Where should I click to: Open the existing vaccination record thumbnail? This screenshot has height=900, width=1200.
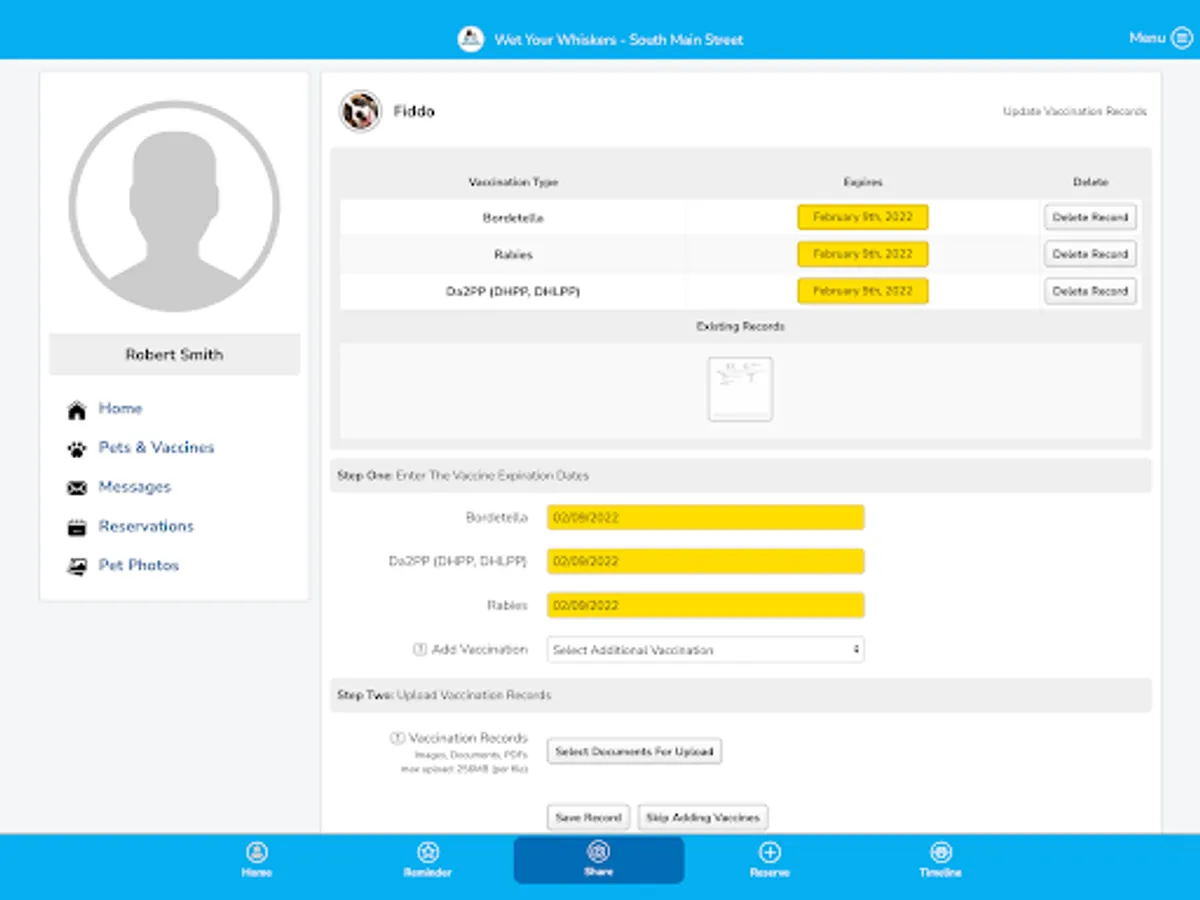tap(740, 389)
